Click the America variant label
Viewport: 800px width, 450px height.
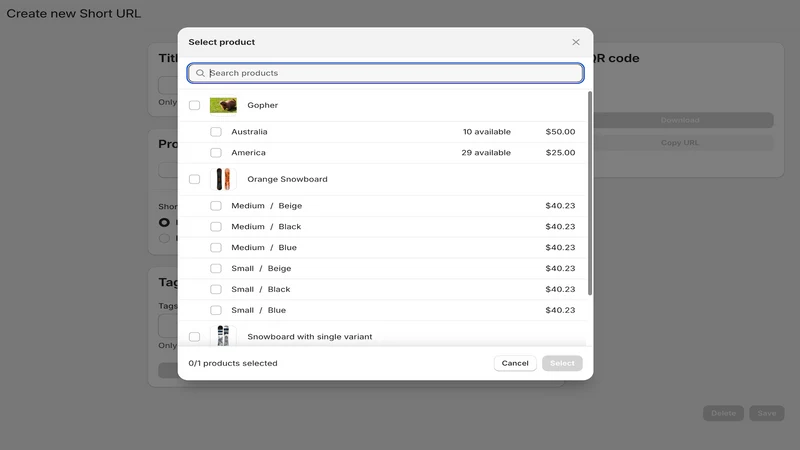point(248,153)
